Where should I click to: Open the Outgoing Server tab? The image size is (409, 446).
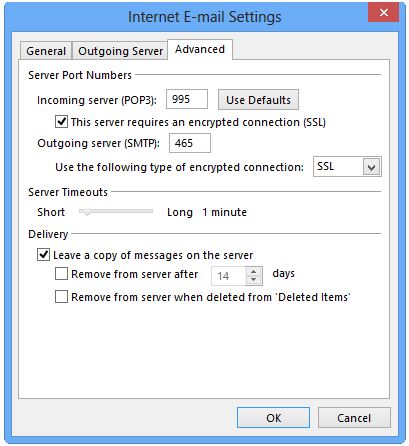point(120,51)
